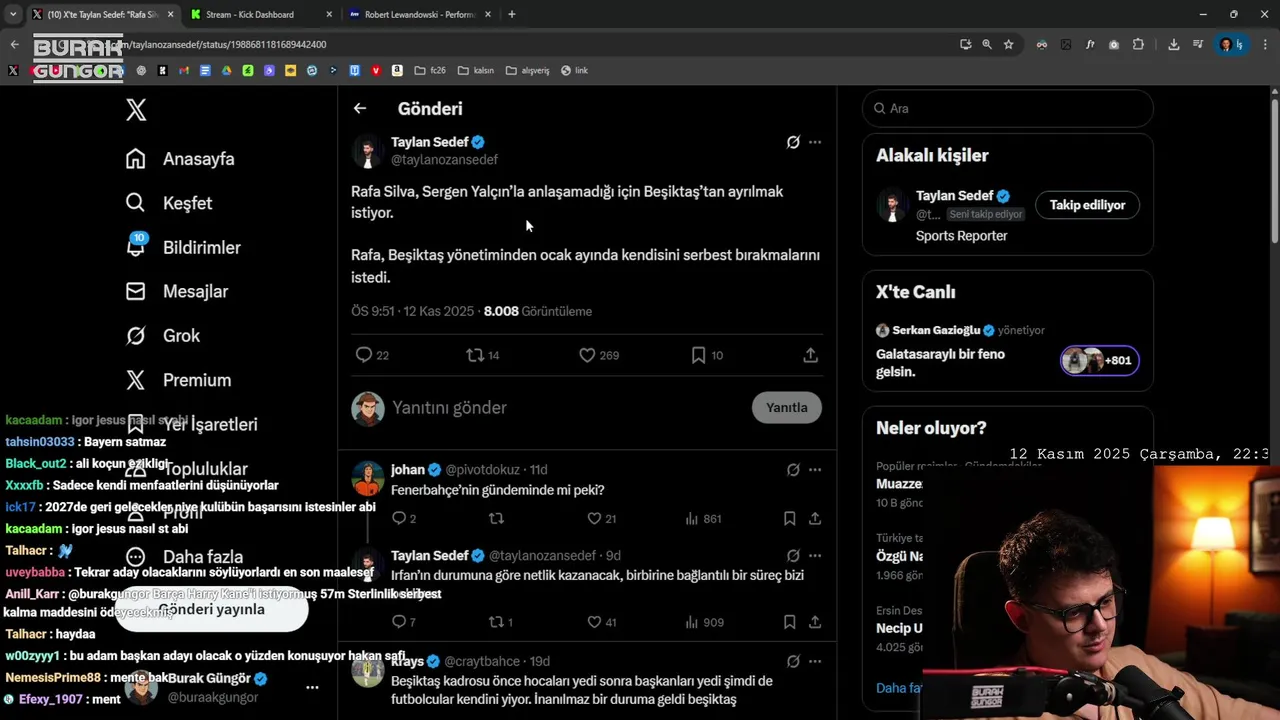Click Grok icon on Taylan Sedef's main post
The image size is (1280, 720).
tap(793, 142)
